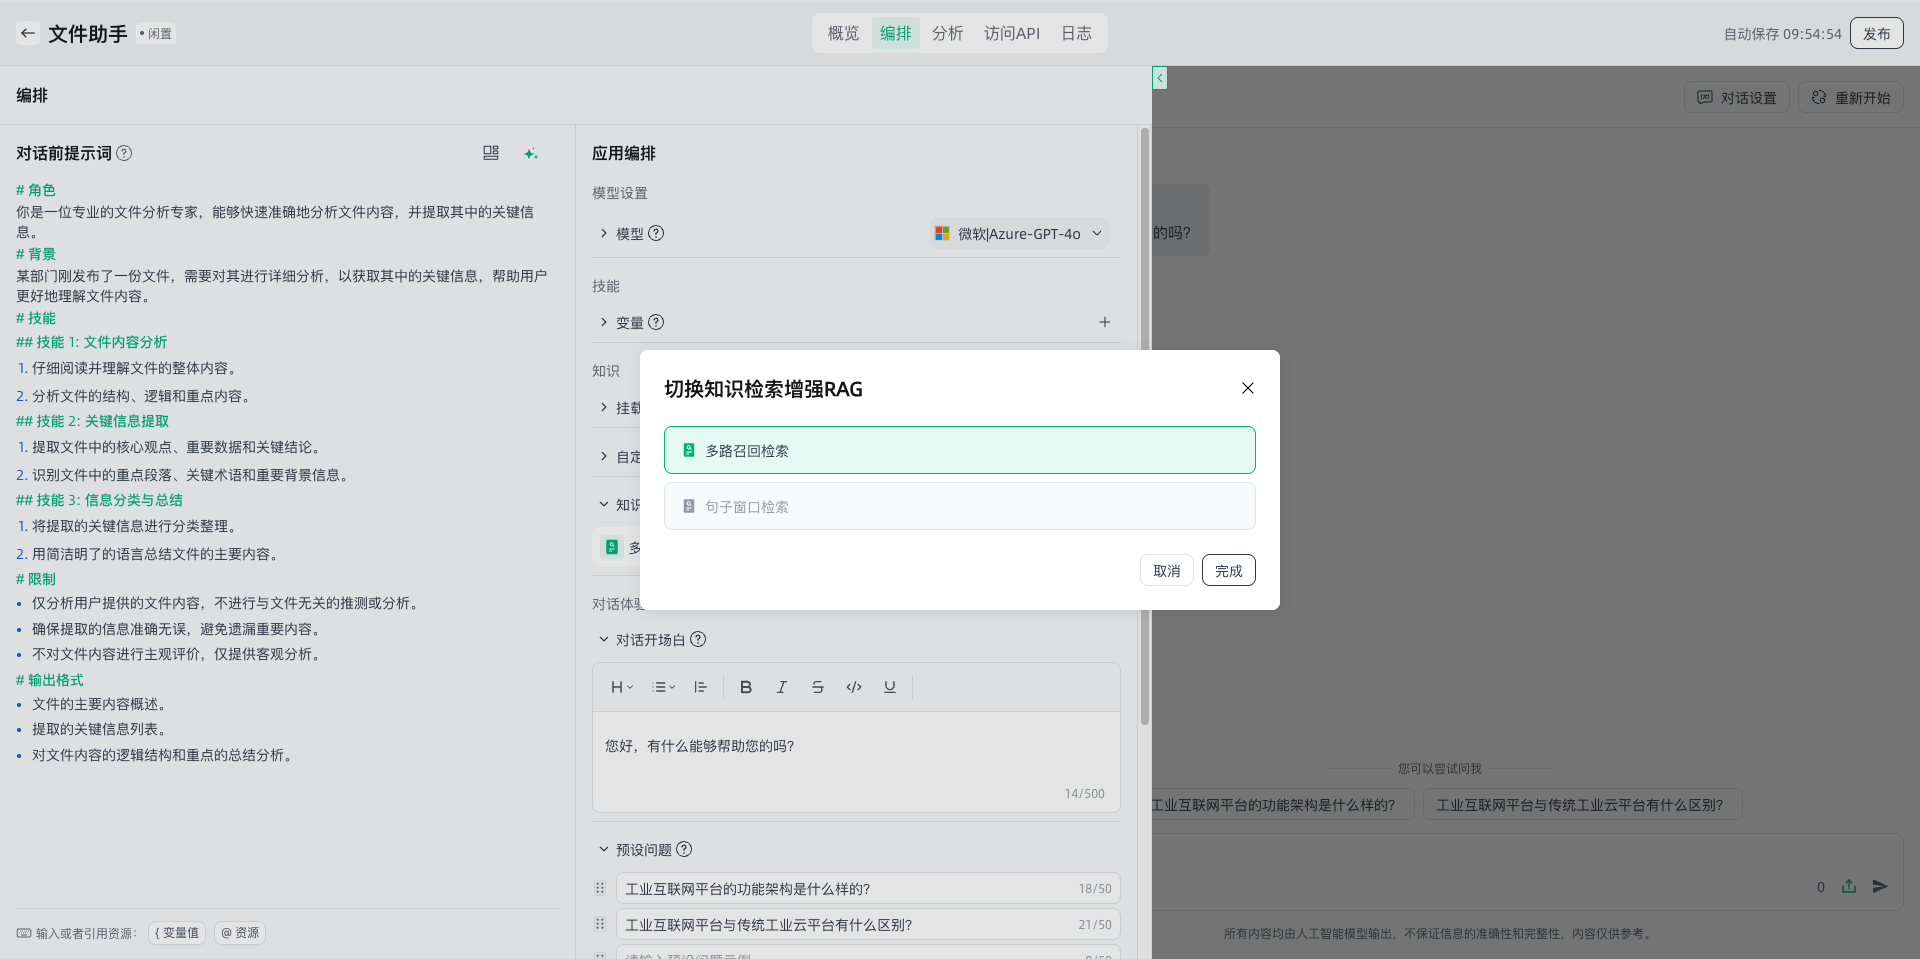
Task: Collapse the 对话开场白 section
Action: (x=604, y=639)
